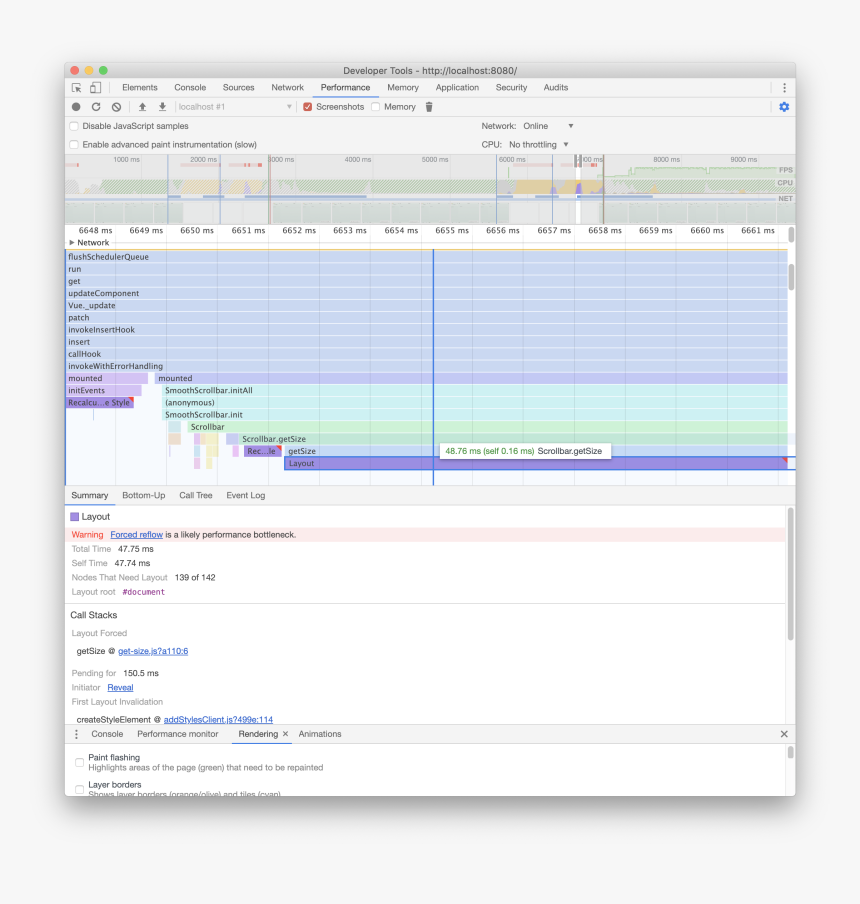
Task: Click the Rendering drawer scrollbar thumb
Action: (x=791, y=752)
